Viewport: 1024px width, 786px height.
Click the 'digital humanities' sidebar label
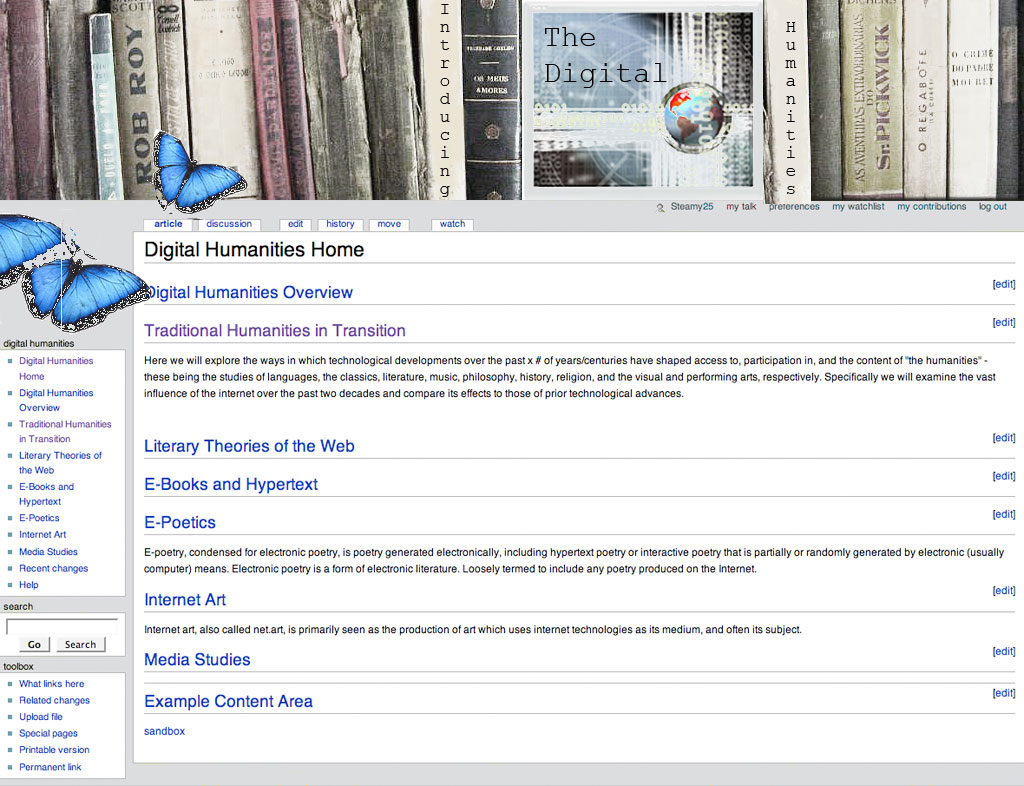click(39, 343)
